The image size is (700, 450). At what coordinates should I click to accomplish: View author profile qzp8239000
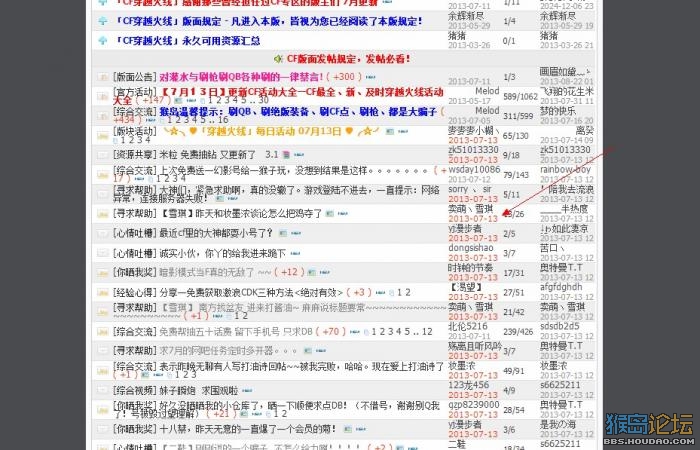474,404
